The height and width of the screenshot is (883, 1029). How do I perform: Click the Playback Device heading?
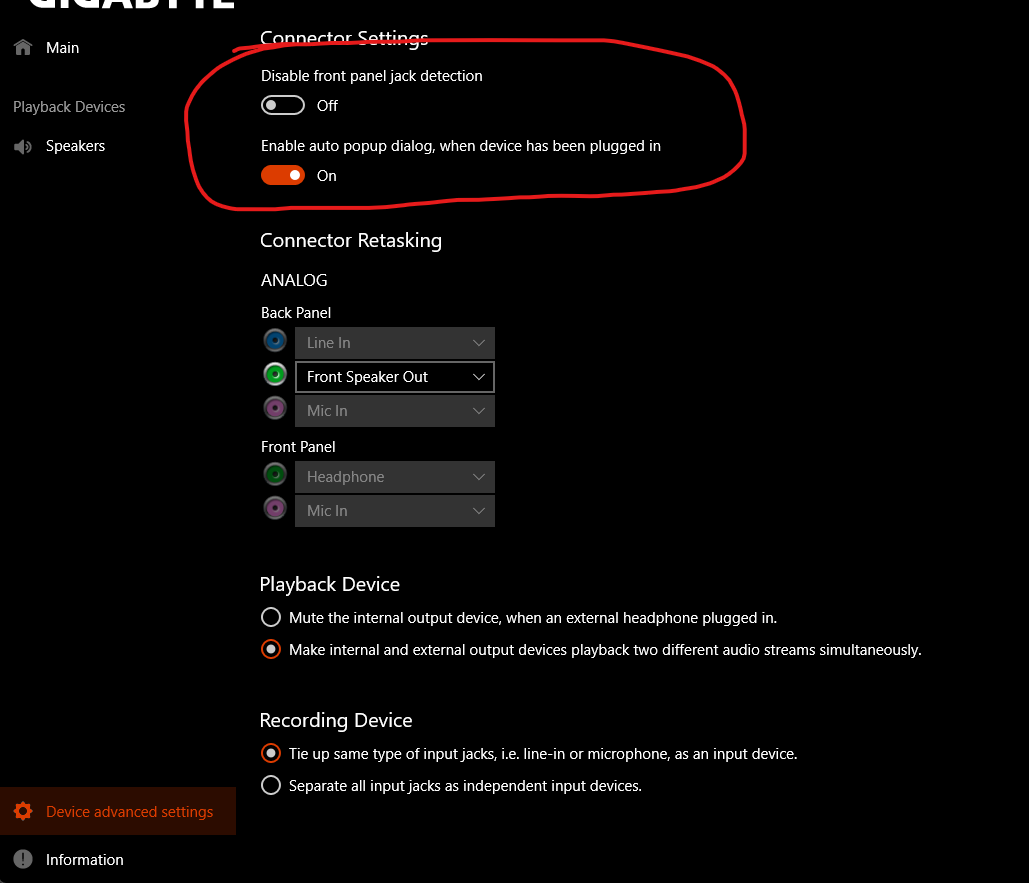coord(329,584)
